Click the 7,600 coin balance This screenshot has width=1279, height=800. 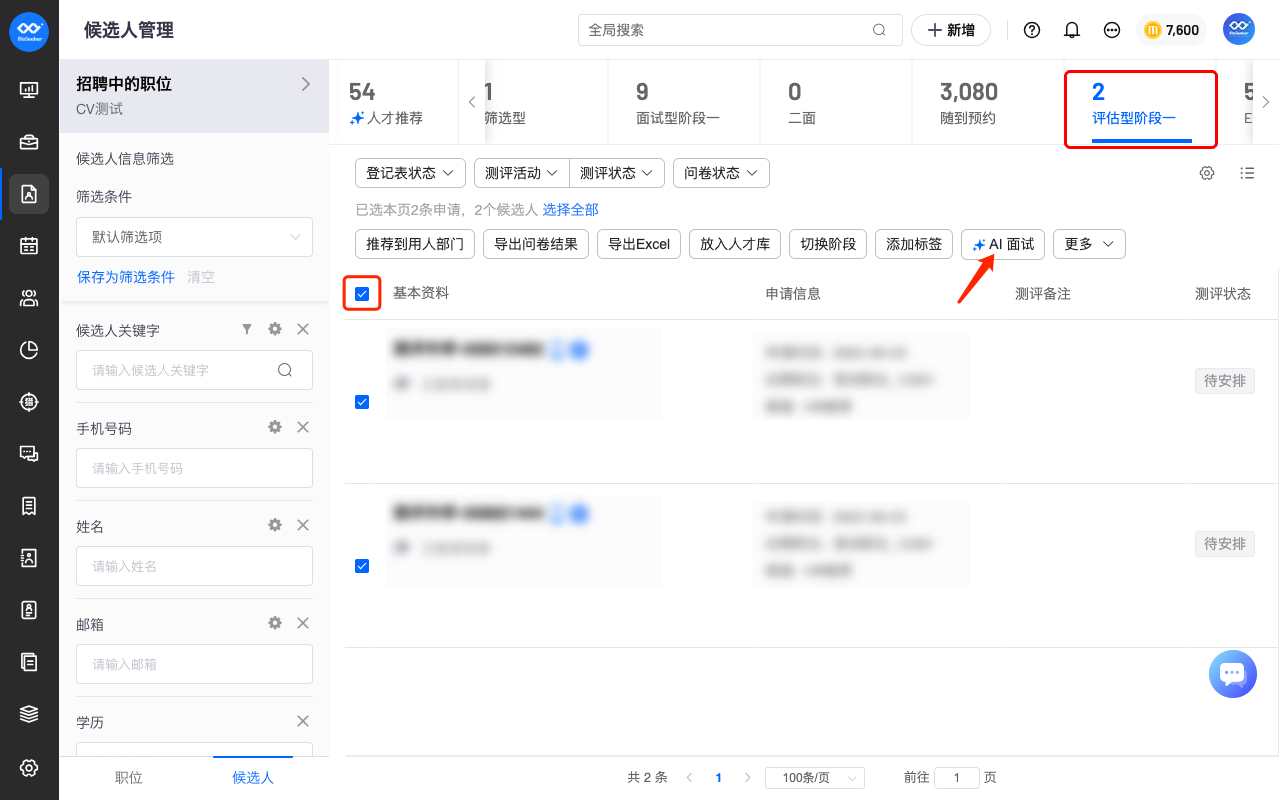[x=1171, y=30]
